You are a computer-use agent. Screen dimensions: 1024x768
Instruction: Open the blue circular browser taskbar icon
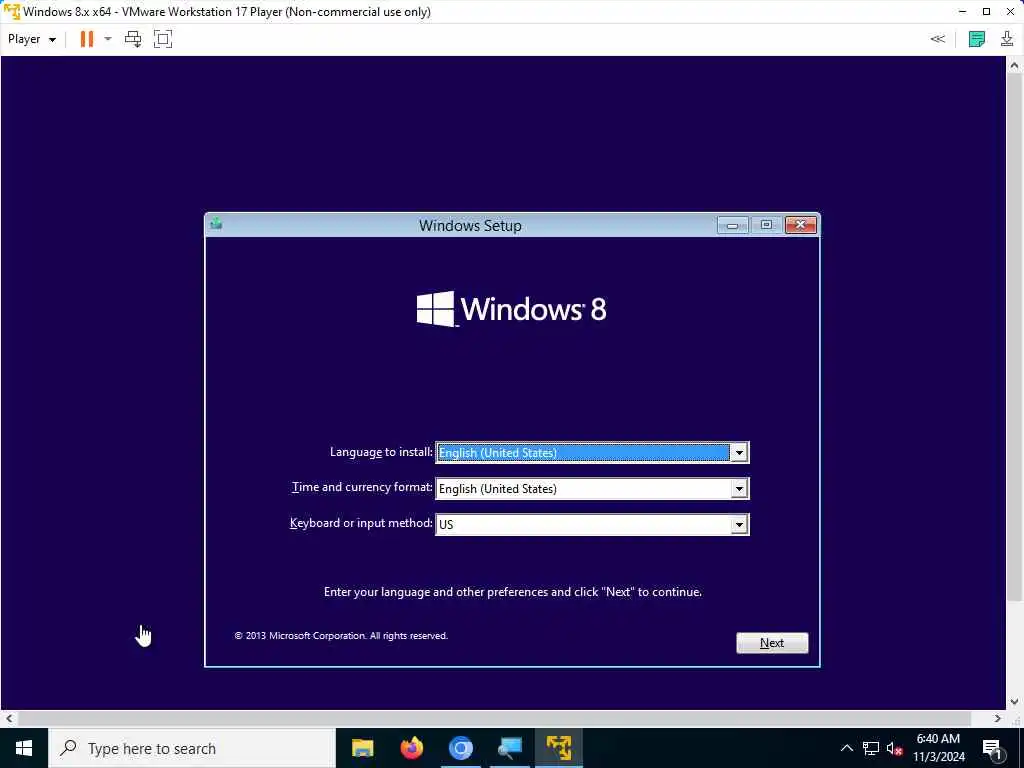point(460,748)
